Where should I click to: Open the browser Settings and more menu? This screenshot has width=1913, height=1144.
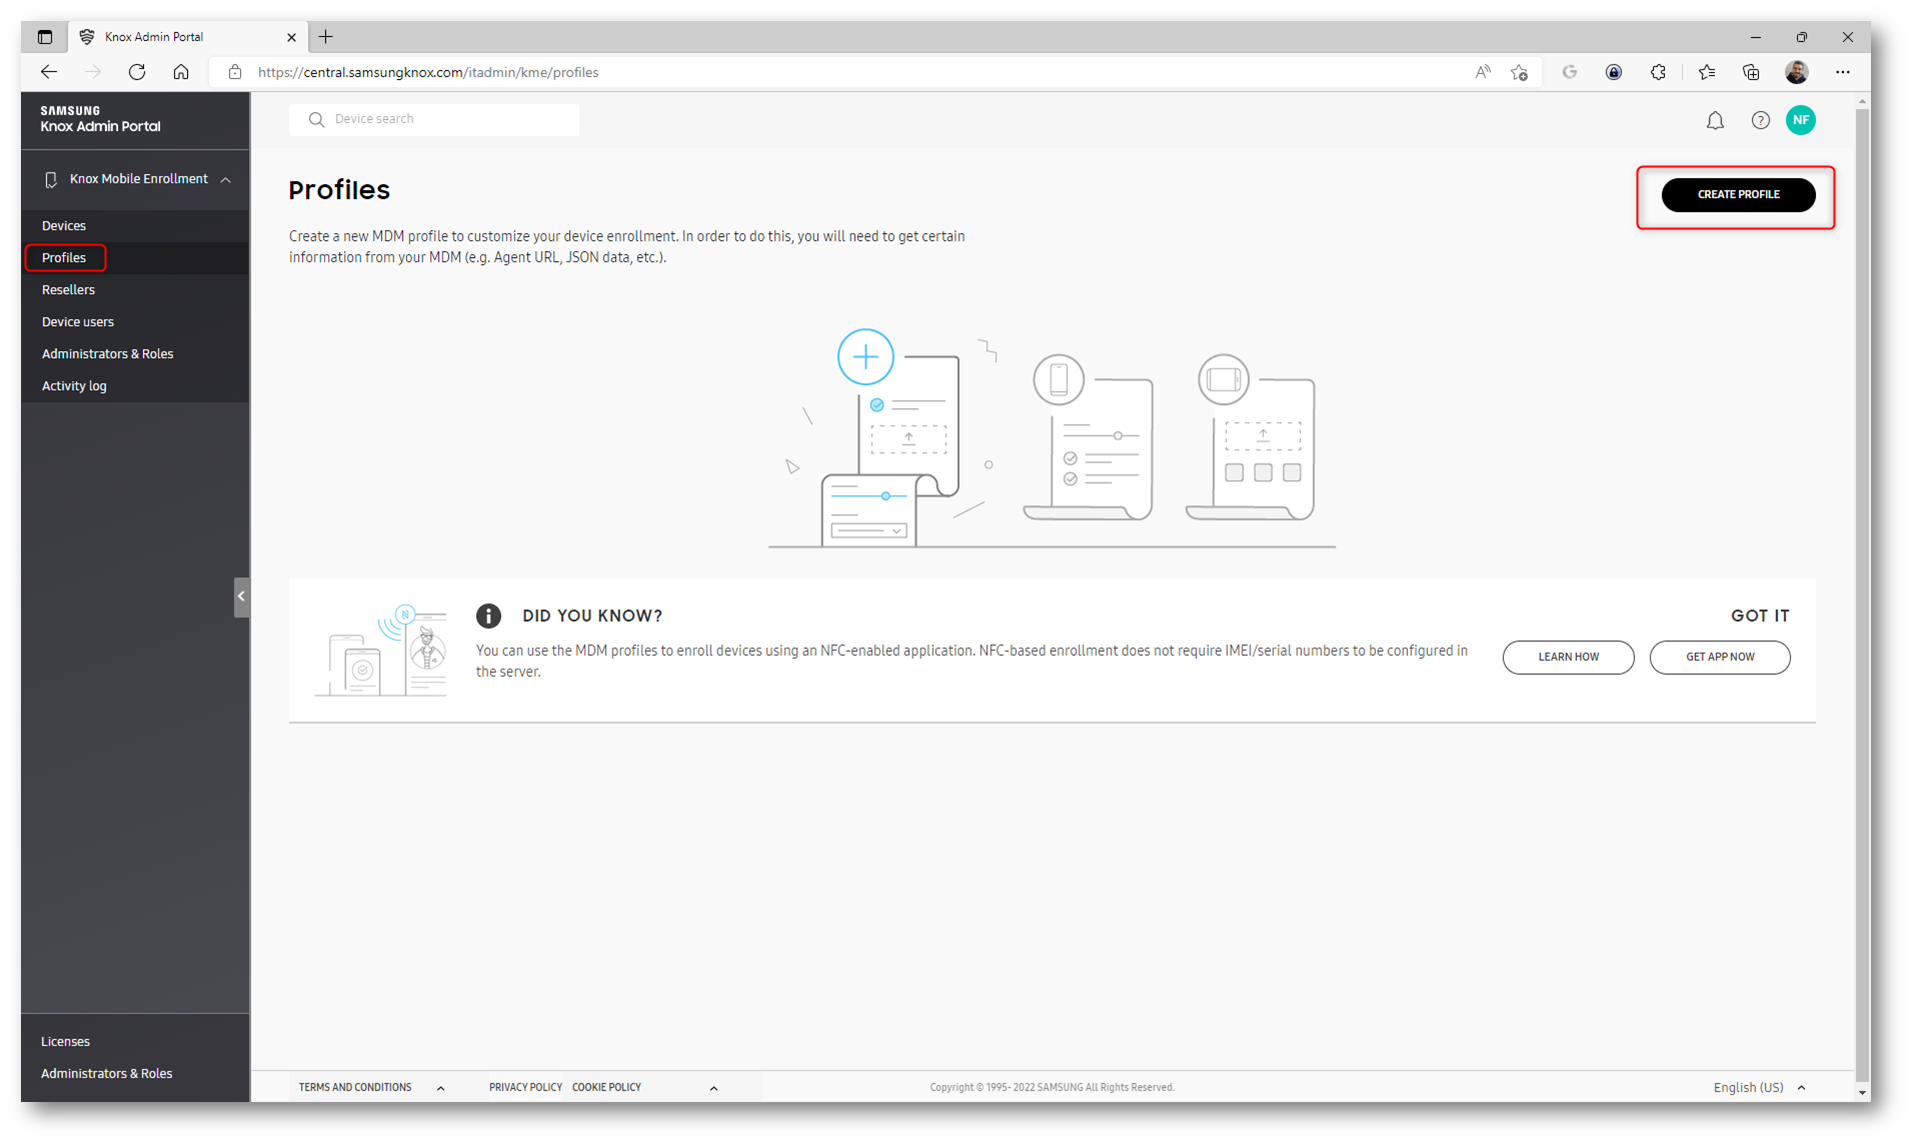[x=1842, y=72]
